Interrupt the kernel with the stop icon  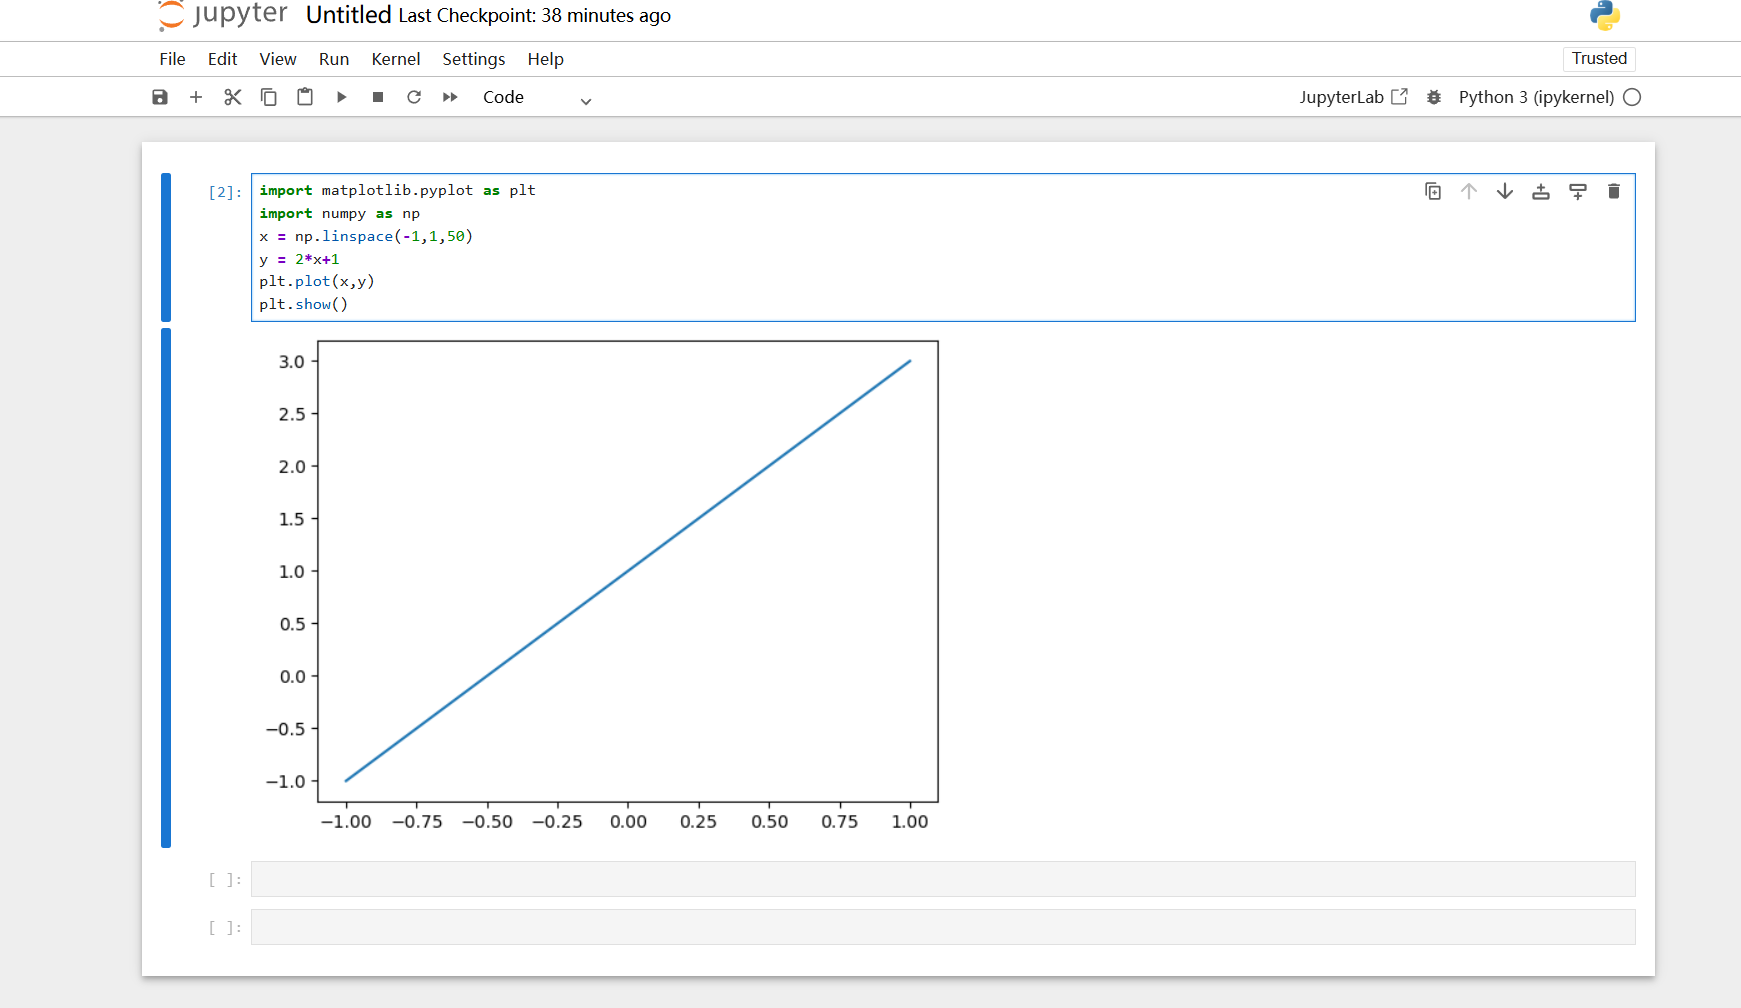point(378,97)
